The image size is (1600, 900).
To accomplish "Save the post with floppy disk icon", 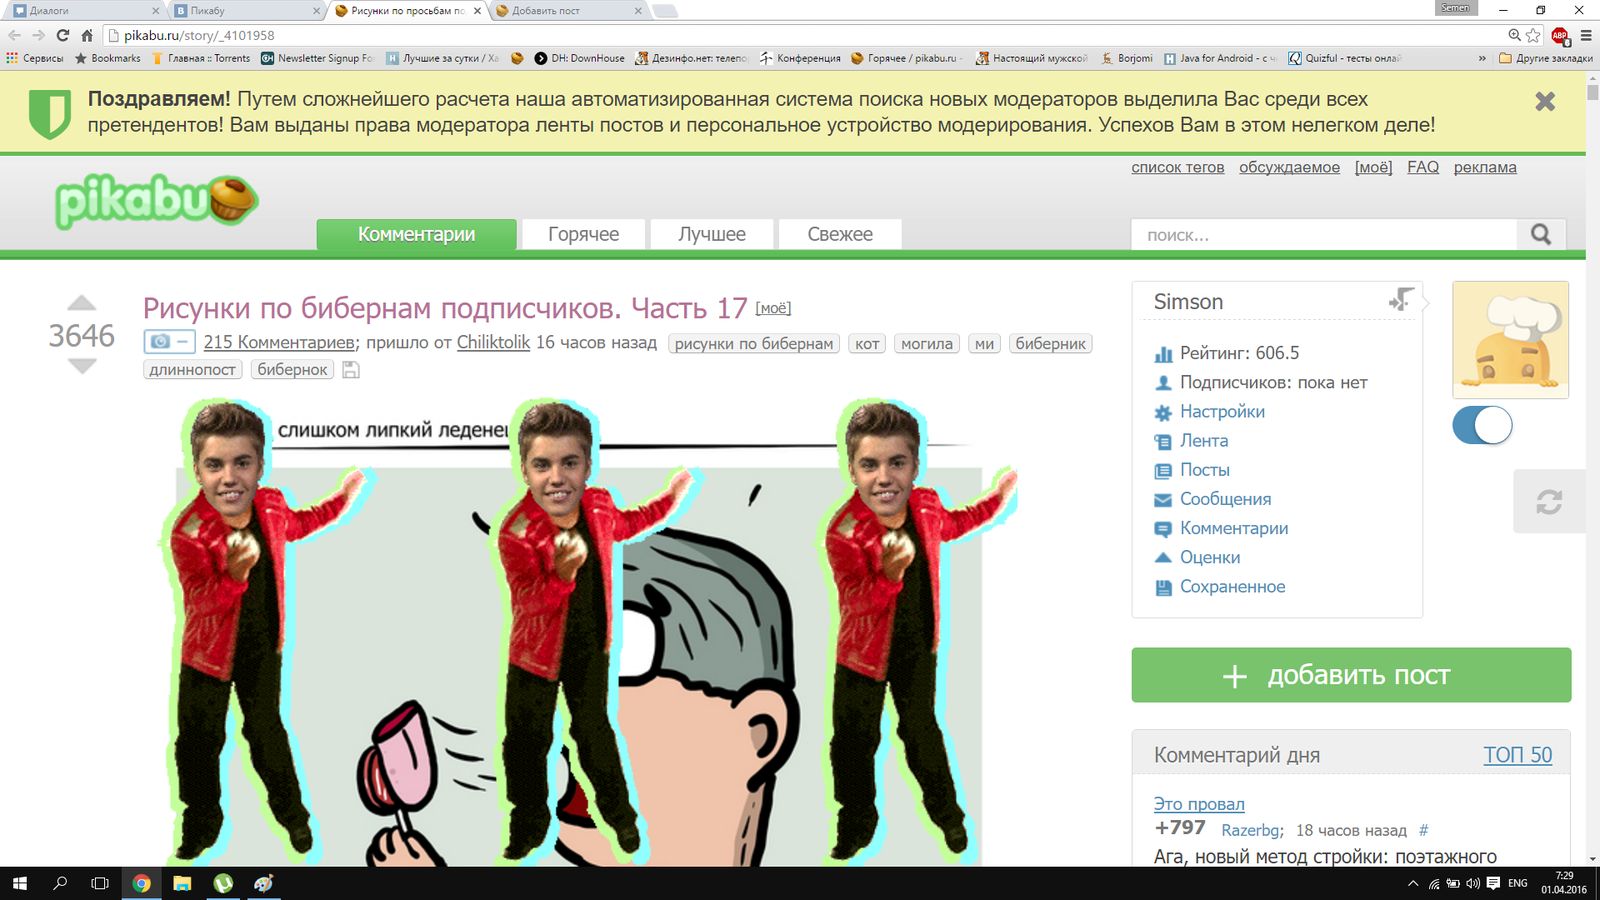I will tap(351, 369).
